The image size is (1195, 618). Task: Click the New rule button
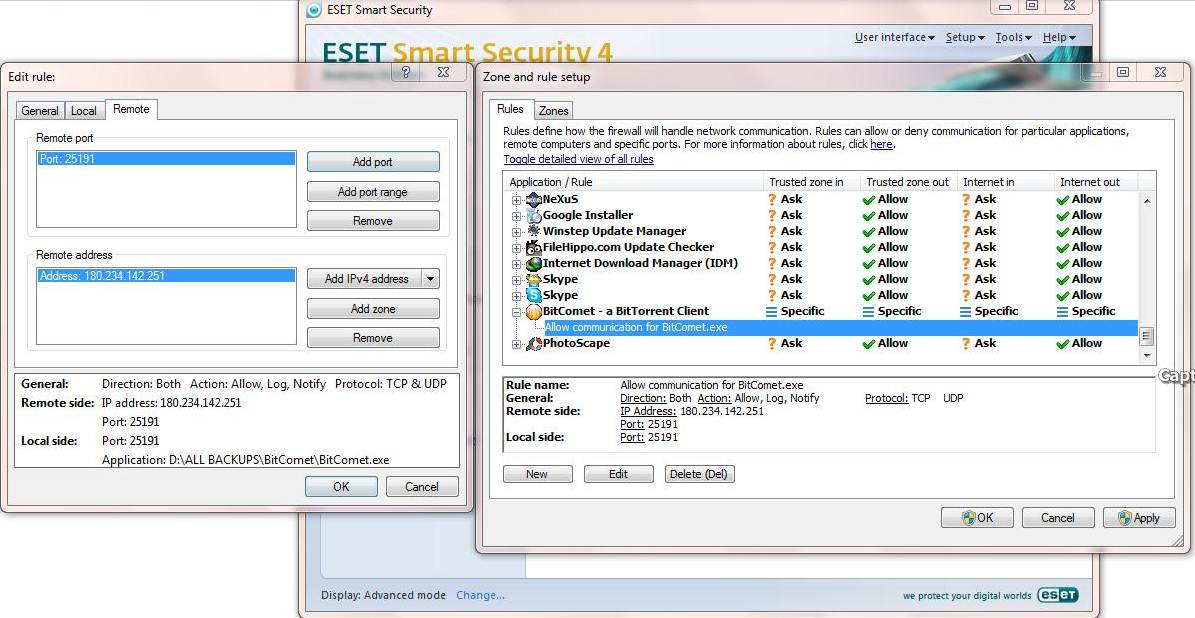(x=537, y=474)
